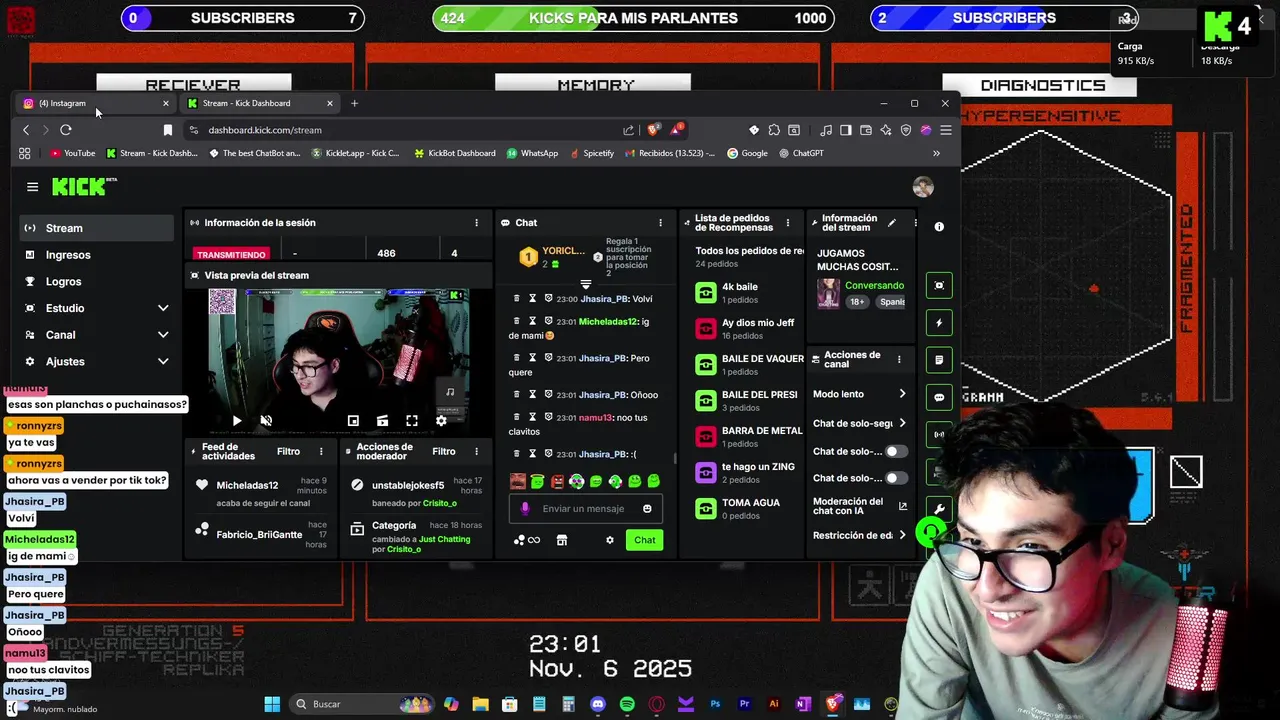Open Acciones de canal options menu
The height and width of the screenshot is (720, 1280).
coord(899,359)
